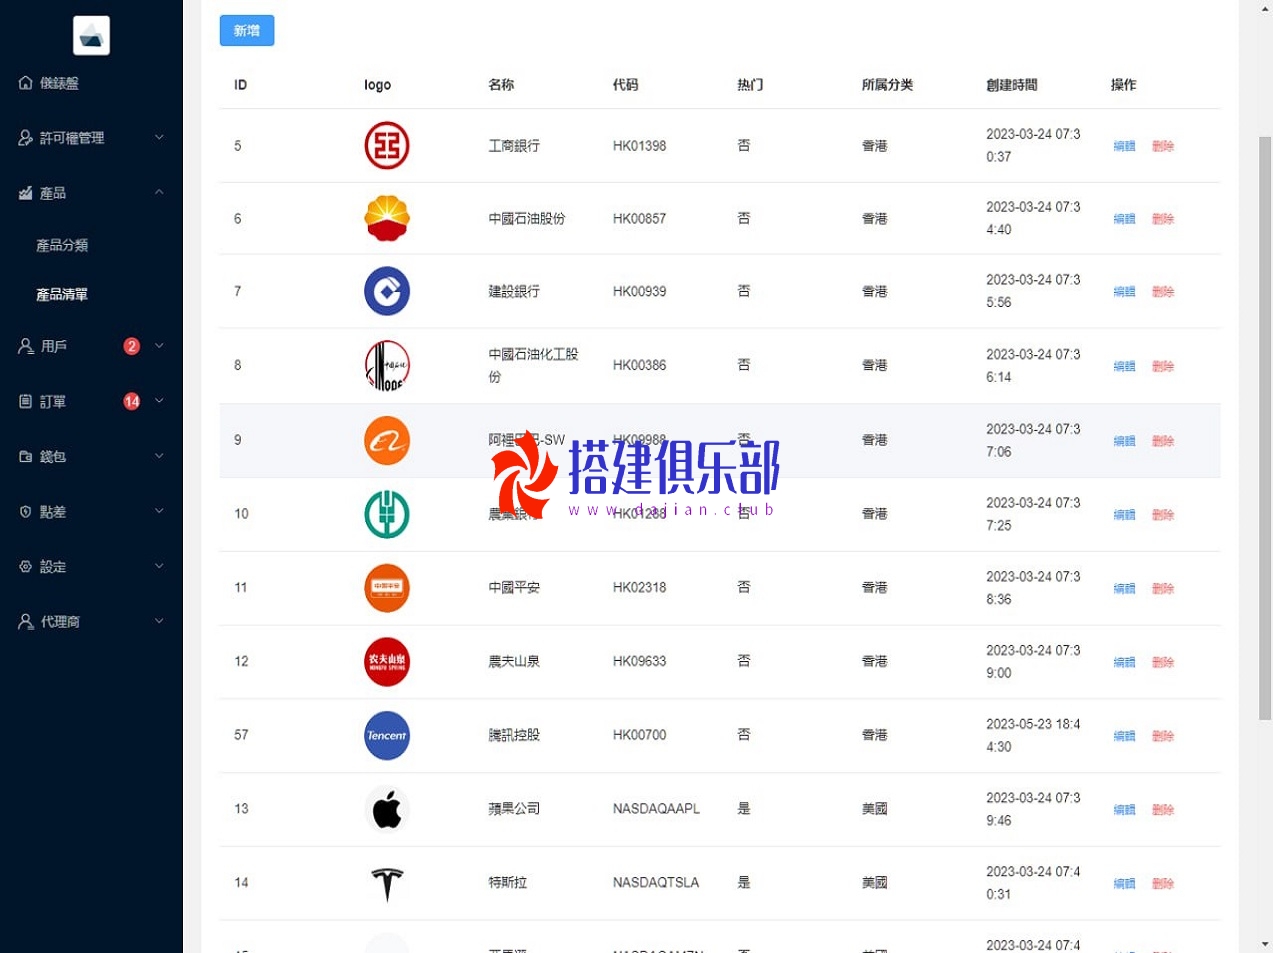The height and width of the screenshot is (953, 1273).
Task: Expand the 點差 menu chevron
Action: (x=159, y=510)
